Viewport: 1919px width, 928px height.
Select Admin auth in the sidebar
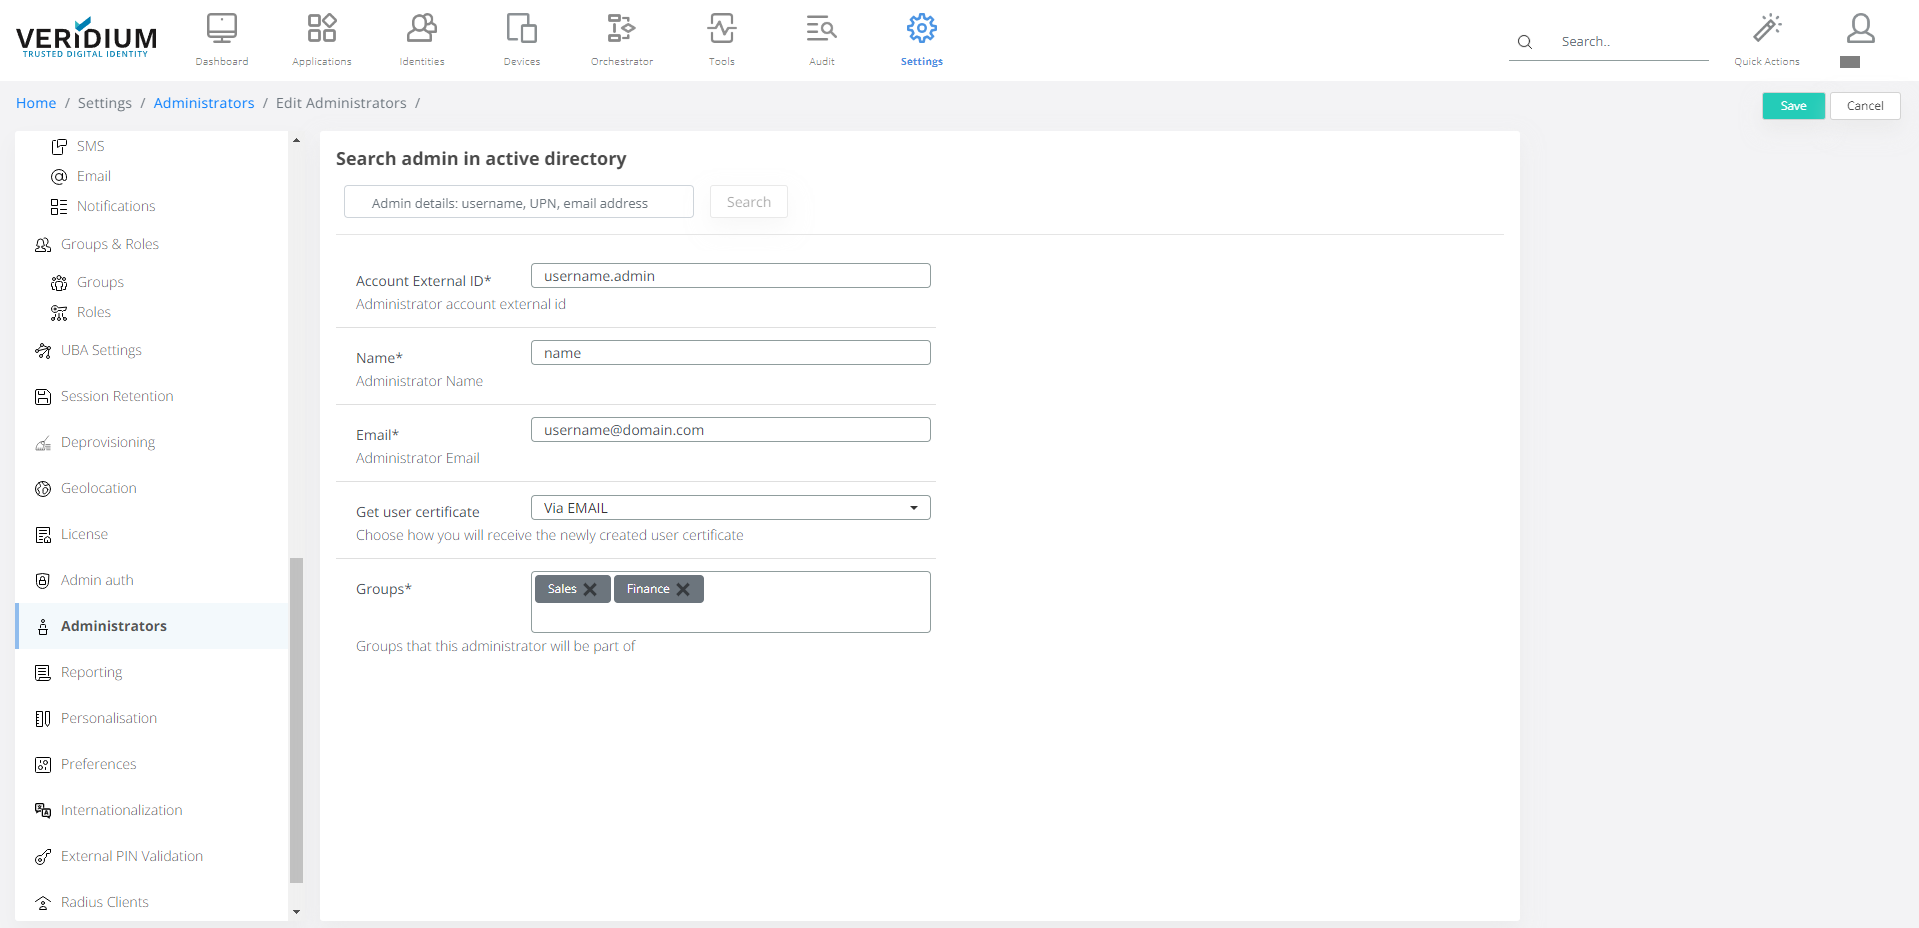[x=97, y=580]
